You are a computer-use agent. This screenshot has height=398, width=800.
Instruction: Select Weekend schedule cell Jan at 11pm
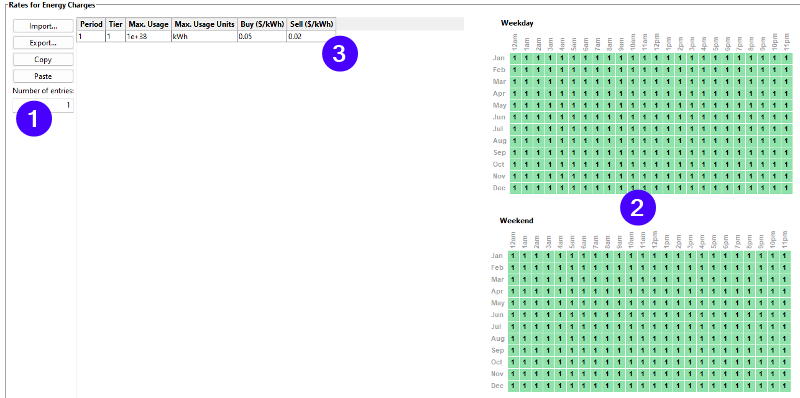(x=786, y=256)
